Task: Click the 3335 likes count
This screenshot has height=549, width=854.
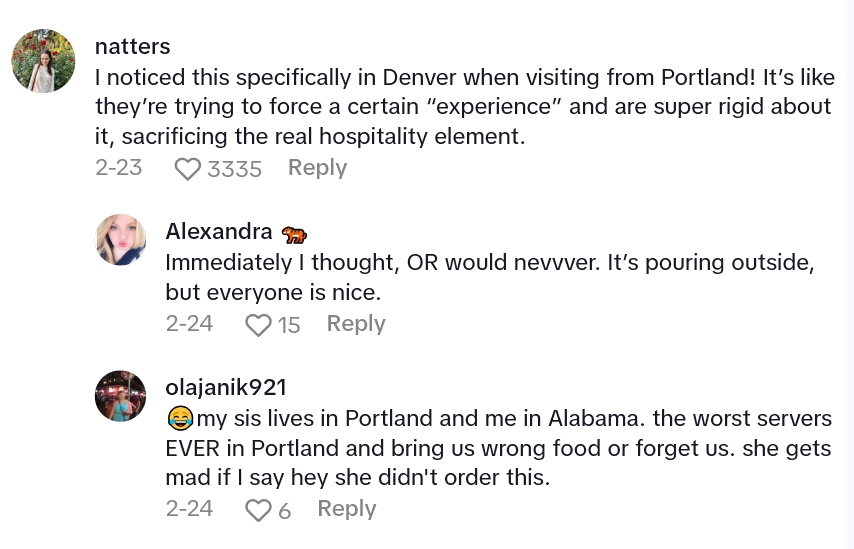Action: [x=234, y=169]
